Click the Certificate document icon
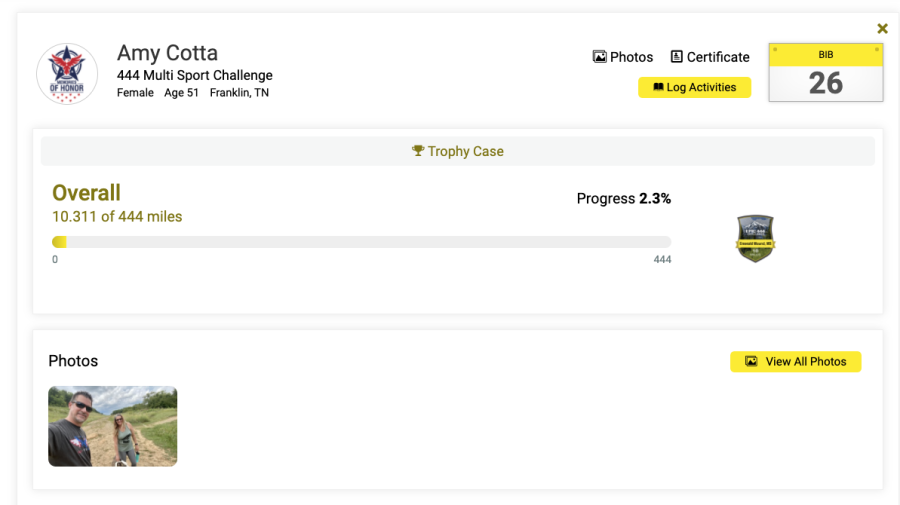The width and height of the screenshot is (900, 505). (x=677, y=56)
